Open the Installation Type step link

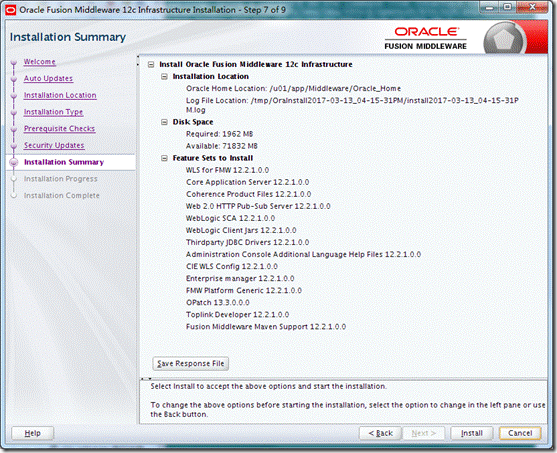click(53, 112)
